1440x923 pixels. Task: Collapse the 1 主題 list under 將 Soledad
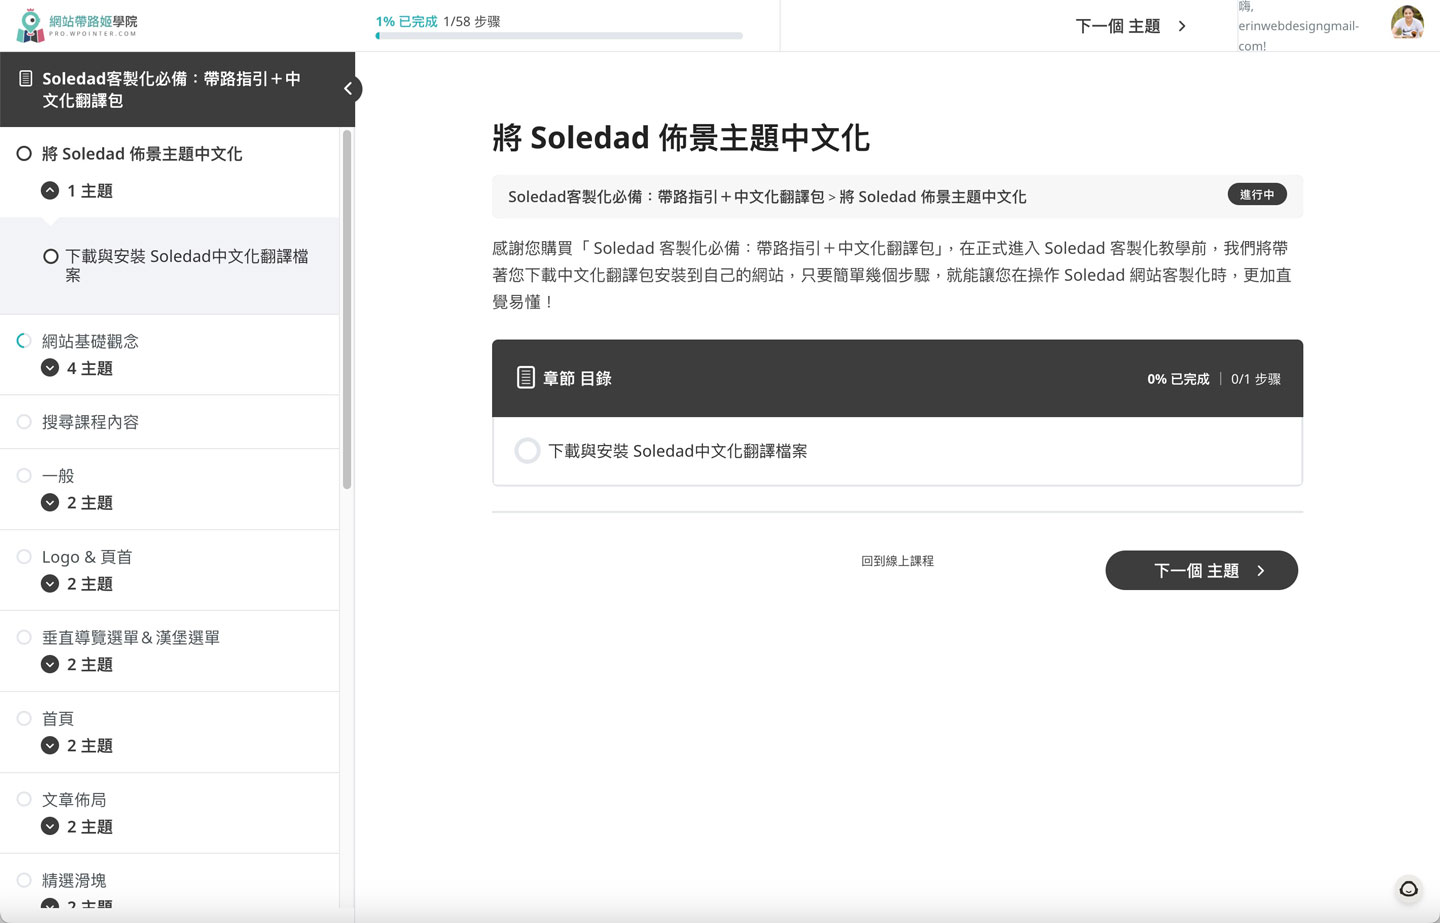[50, 190]
